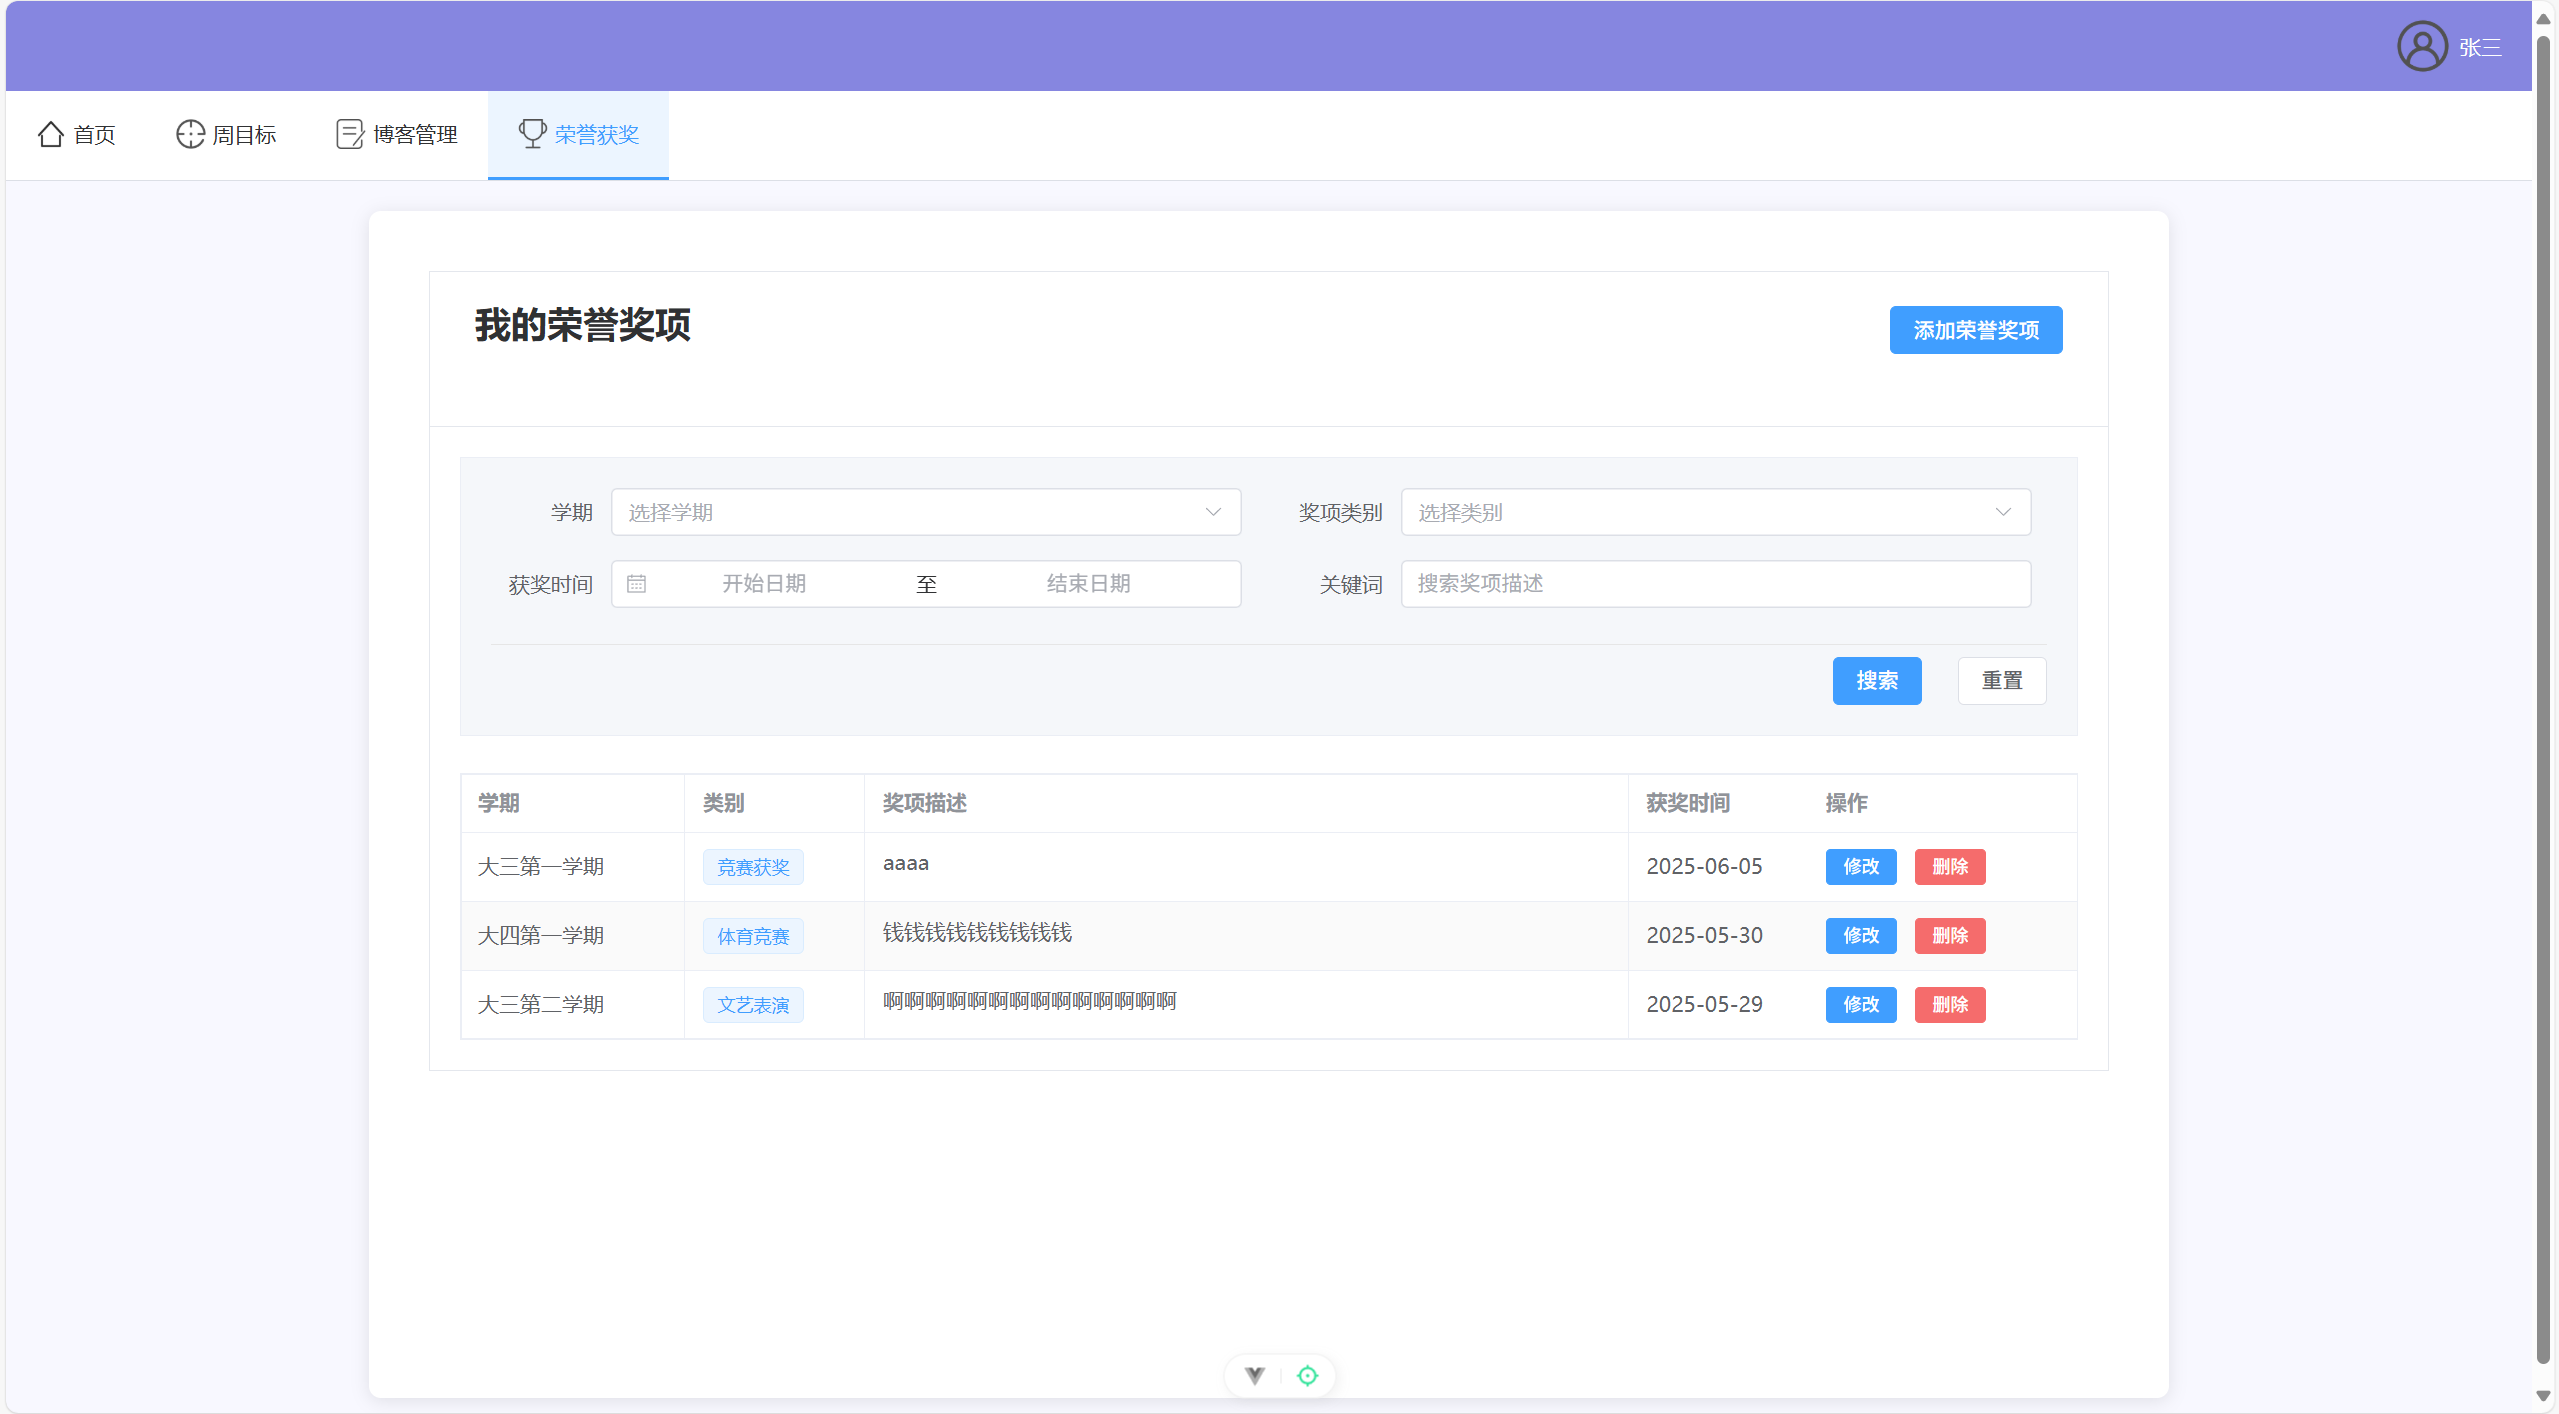Viewport: 2559px width, 1414px height.
Task: Click the note icon beside 博客管理
Action: click(x=350, y=134)
